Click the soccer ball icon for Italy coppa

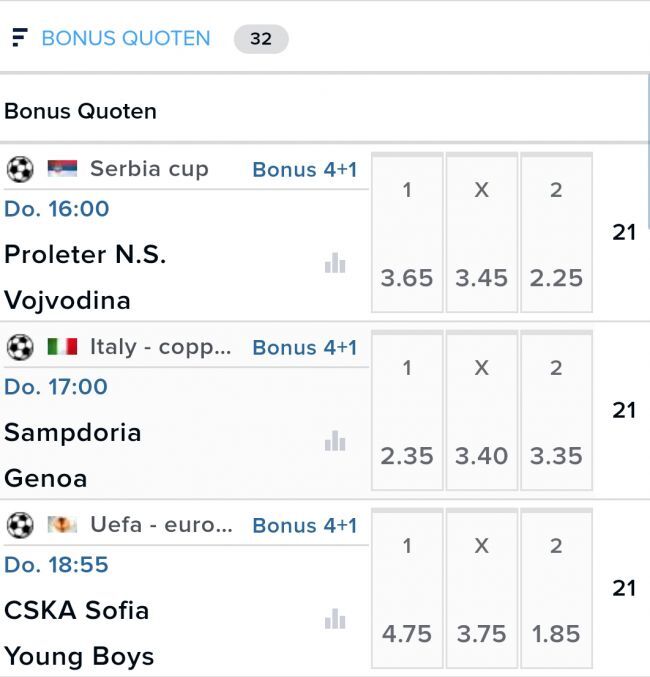point(20,347)
